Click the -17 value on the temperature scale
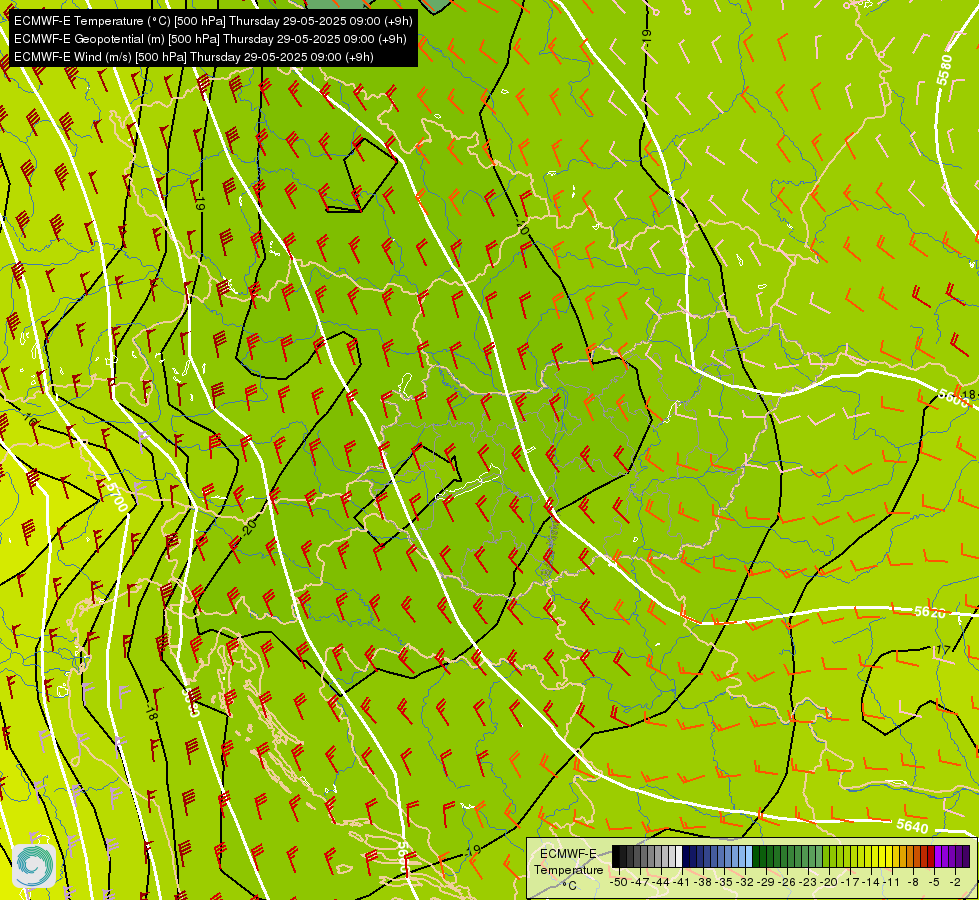The image size is (979, 900). click(x=850, y=883)
